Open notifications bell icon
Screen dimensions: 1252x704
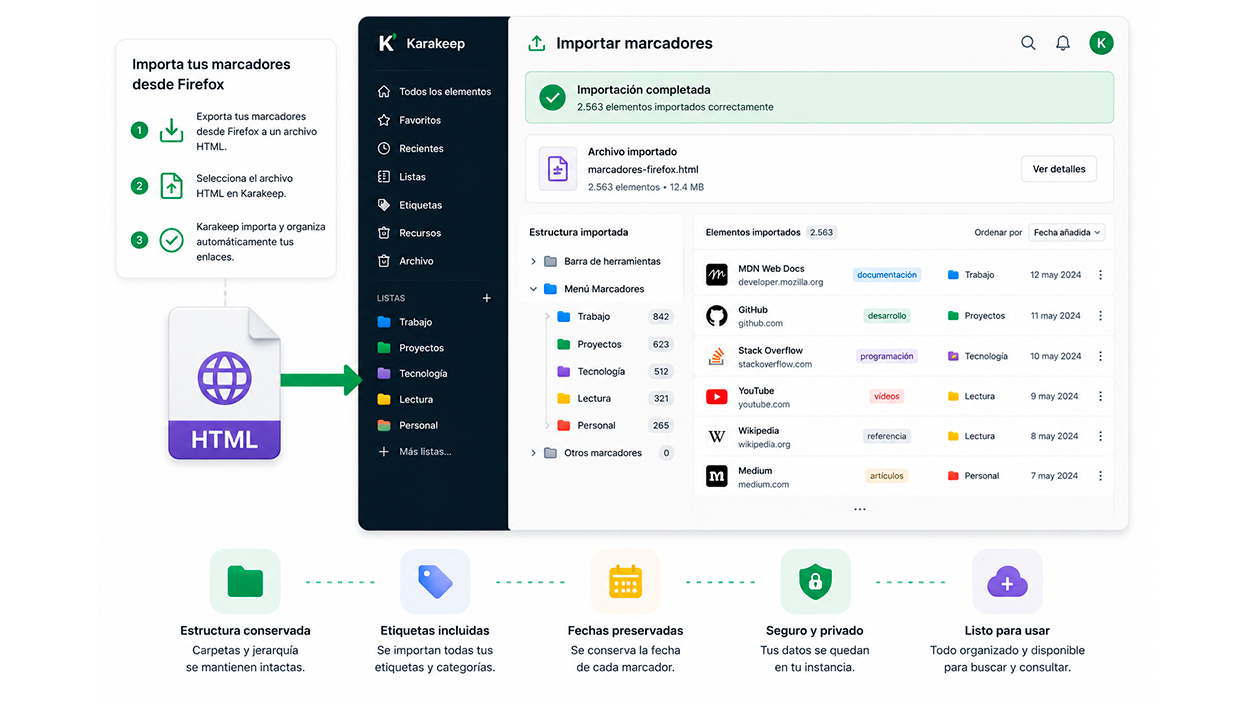coord(1063,43)
